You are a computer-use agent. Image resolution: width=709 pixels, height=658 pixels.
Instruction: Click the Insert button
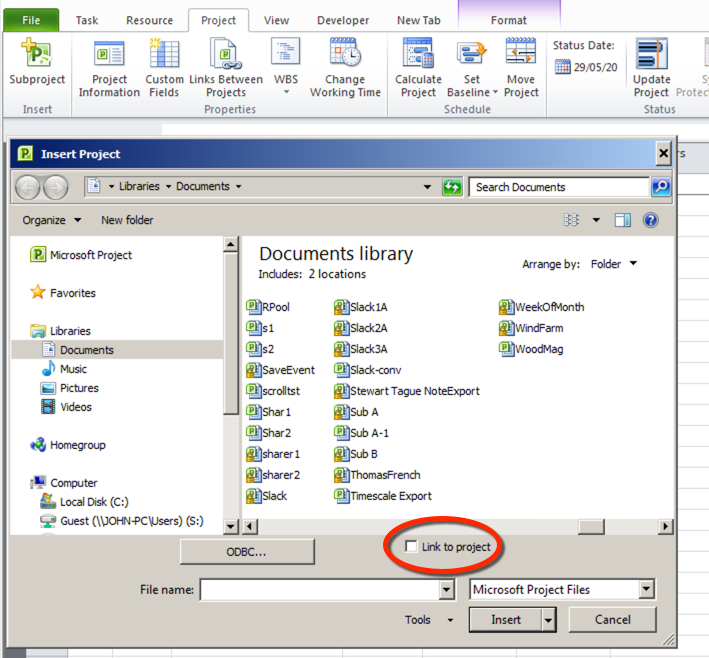506,620
